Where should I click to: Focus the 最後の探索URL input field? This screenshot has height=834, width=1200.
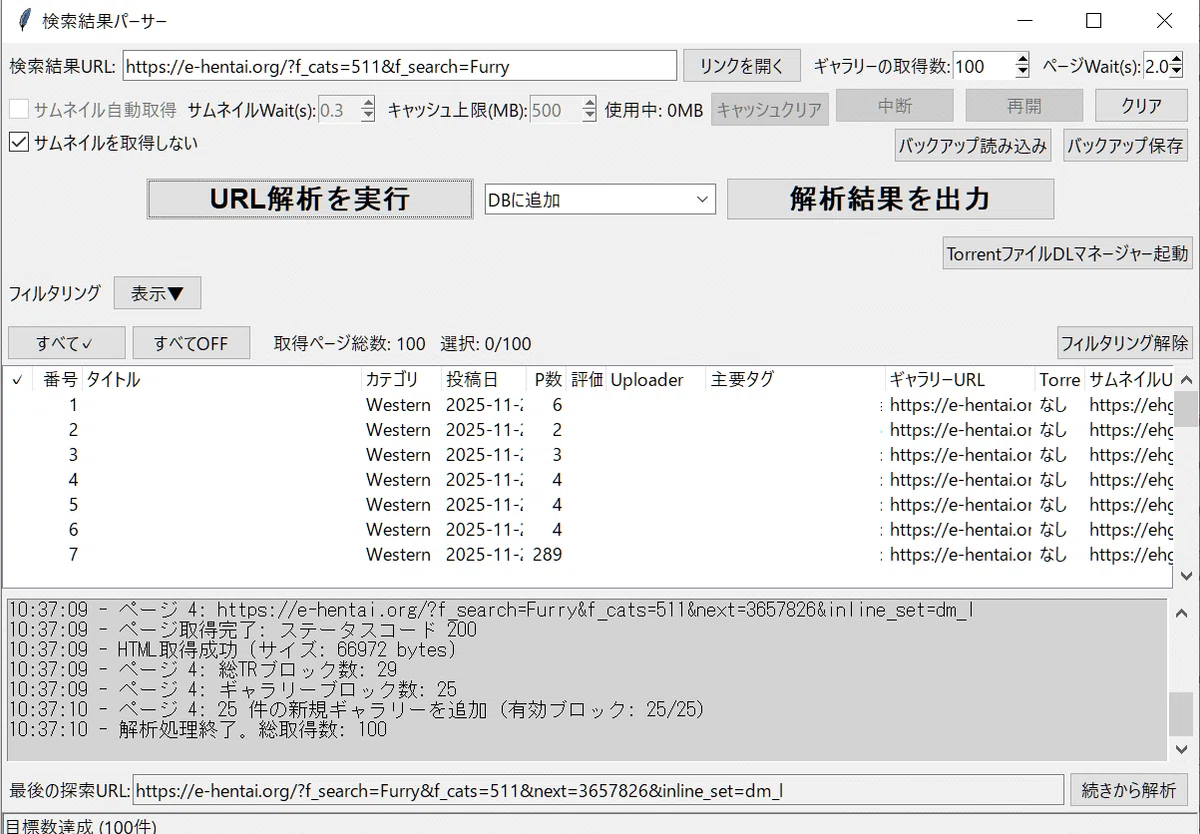(598, 790)
